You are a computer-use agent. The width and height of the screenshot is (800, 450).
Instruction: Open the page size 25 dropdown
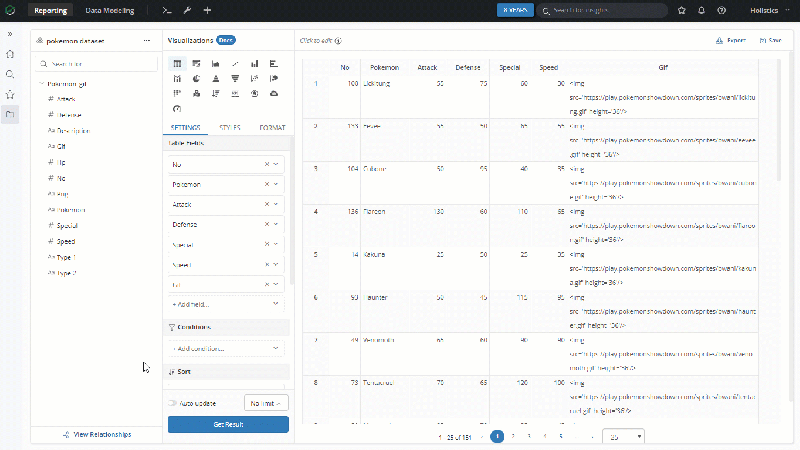click(x=623, y=437)
